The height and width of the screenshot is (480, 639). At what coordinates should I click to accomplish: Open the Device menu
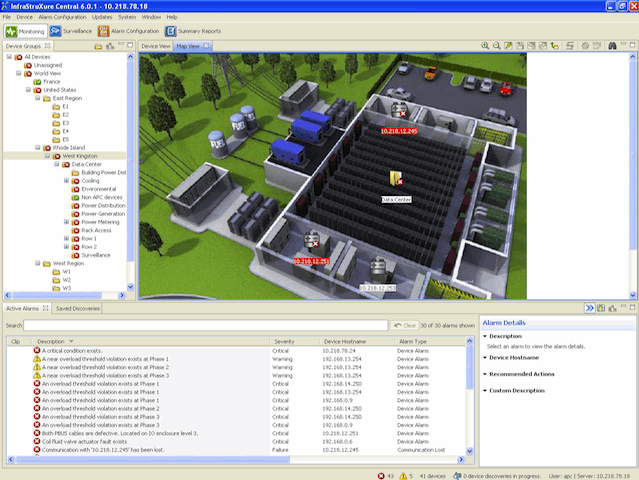[24, 17]
